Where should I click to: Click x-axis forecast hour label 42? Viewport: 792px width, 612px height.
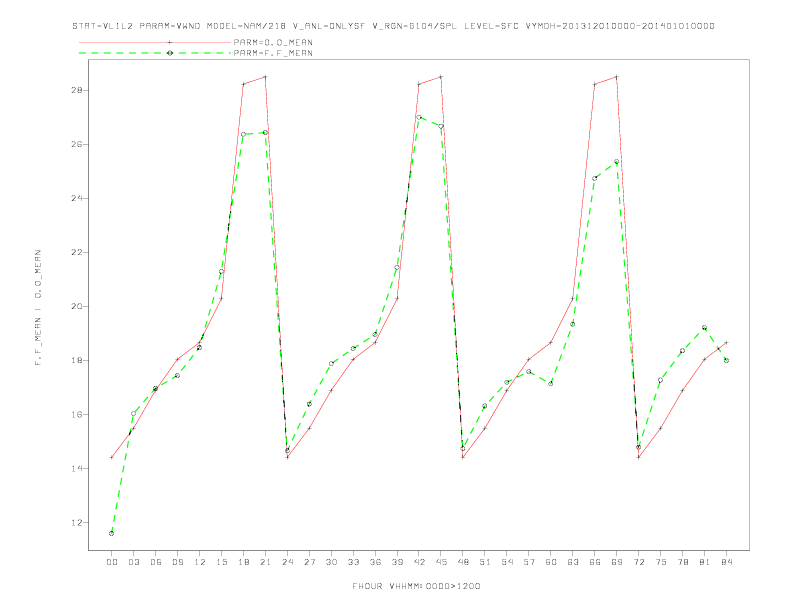419,562
